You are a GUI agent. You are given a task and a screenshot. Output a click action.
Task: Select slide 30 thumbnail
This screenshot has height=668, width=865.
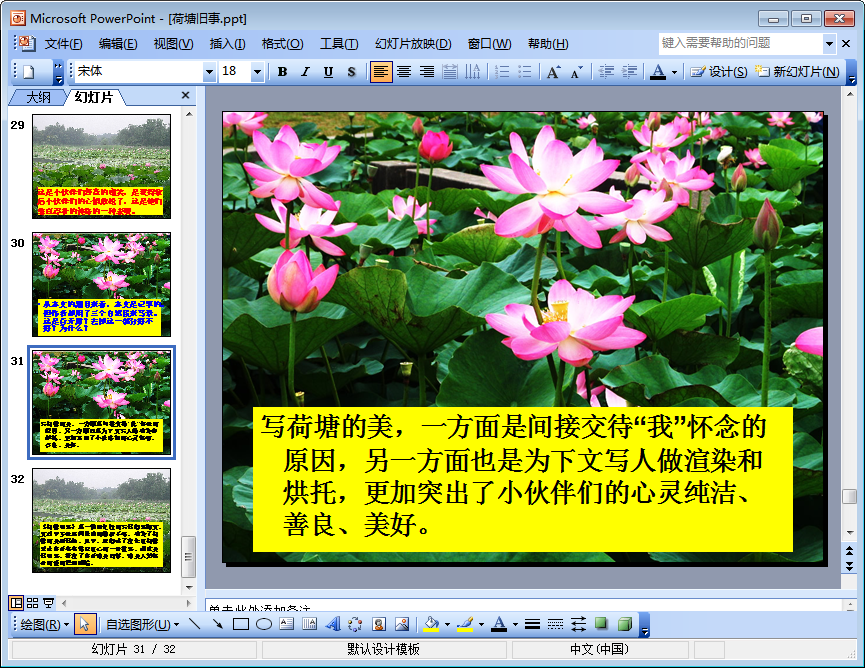(x=101, y=285)
